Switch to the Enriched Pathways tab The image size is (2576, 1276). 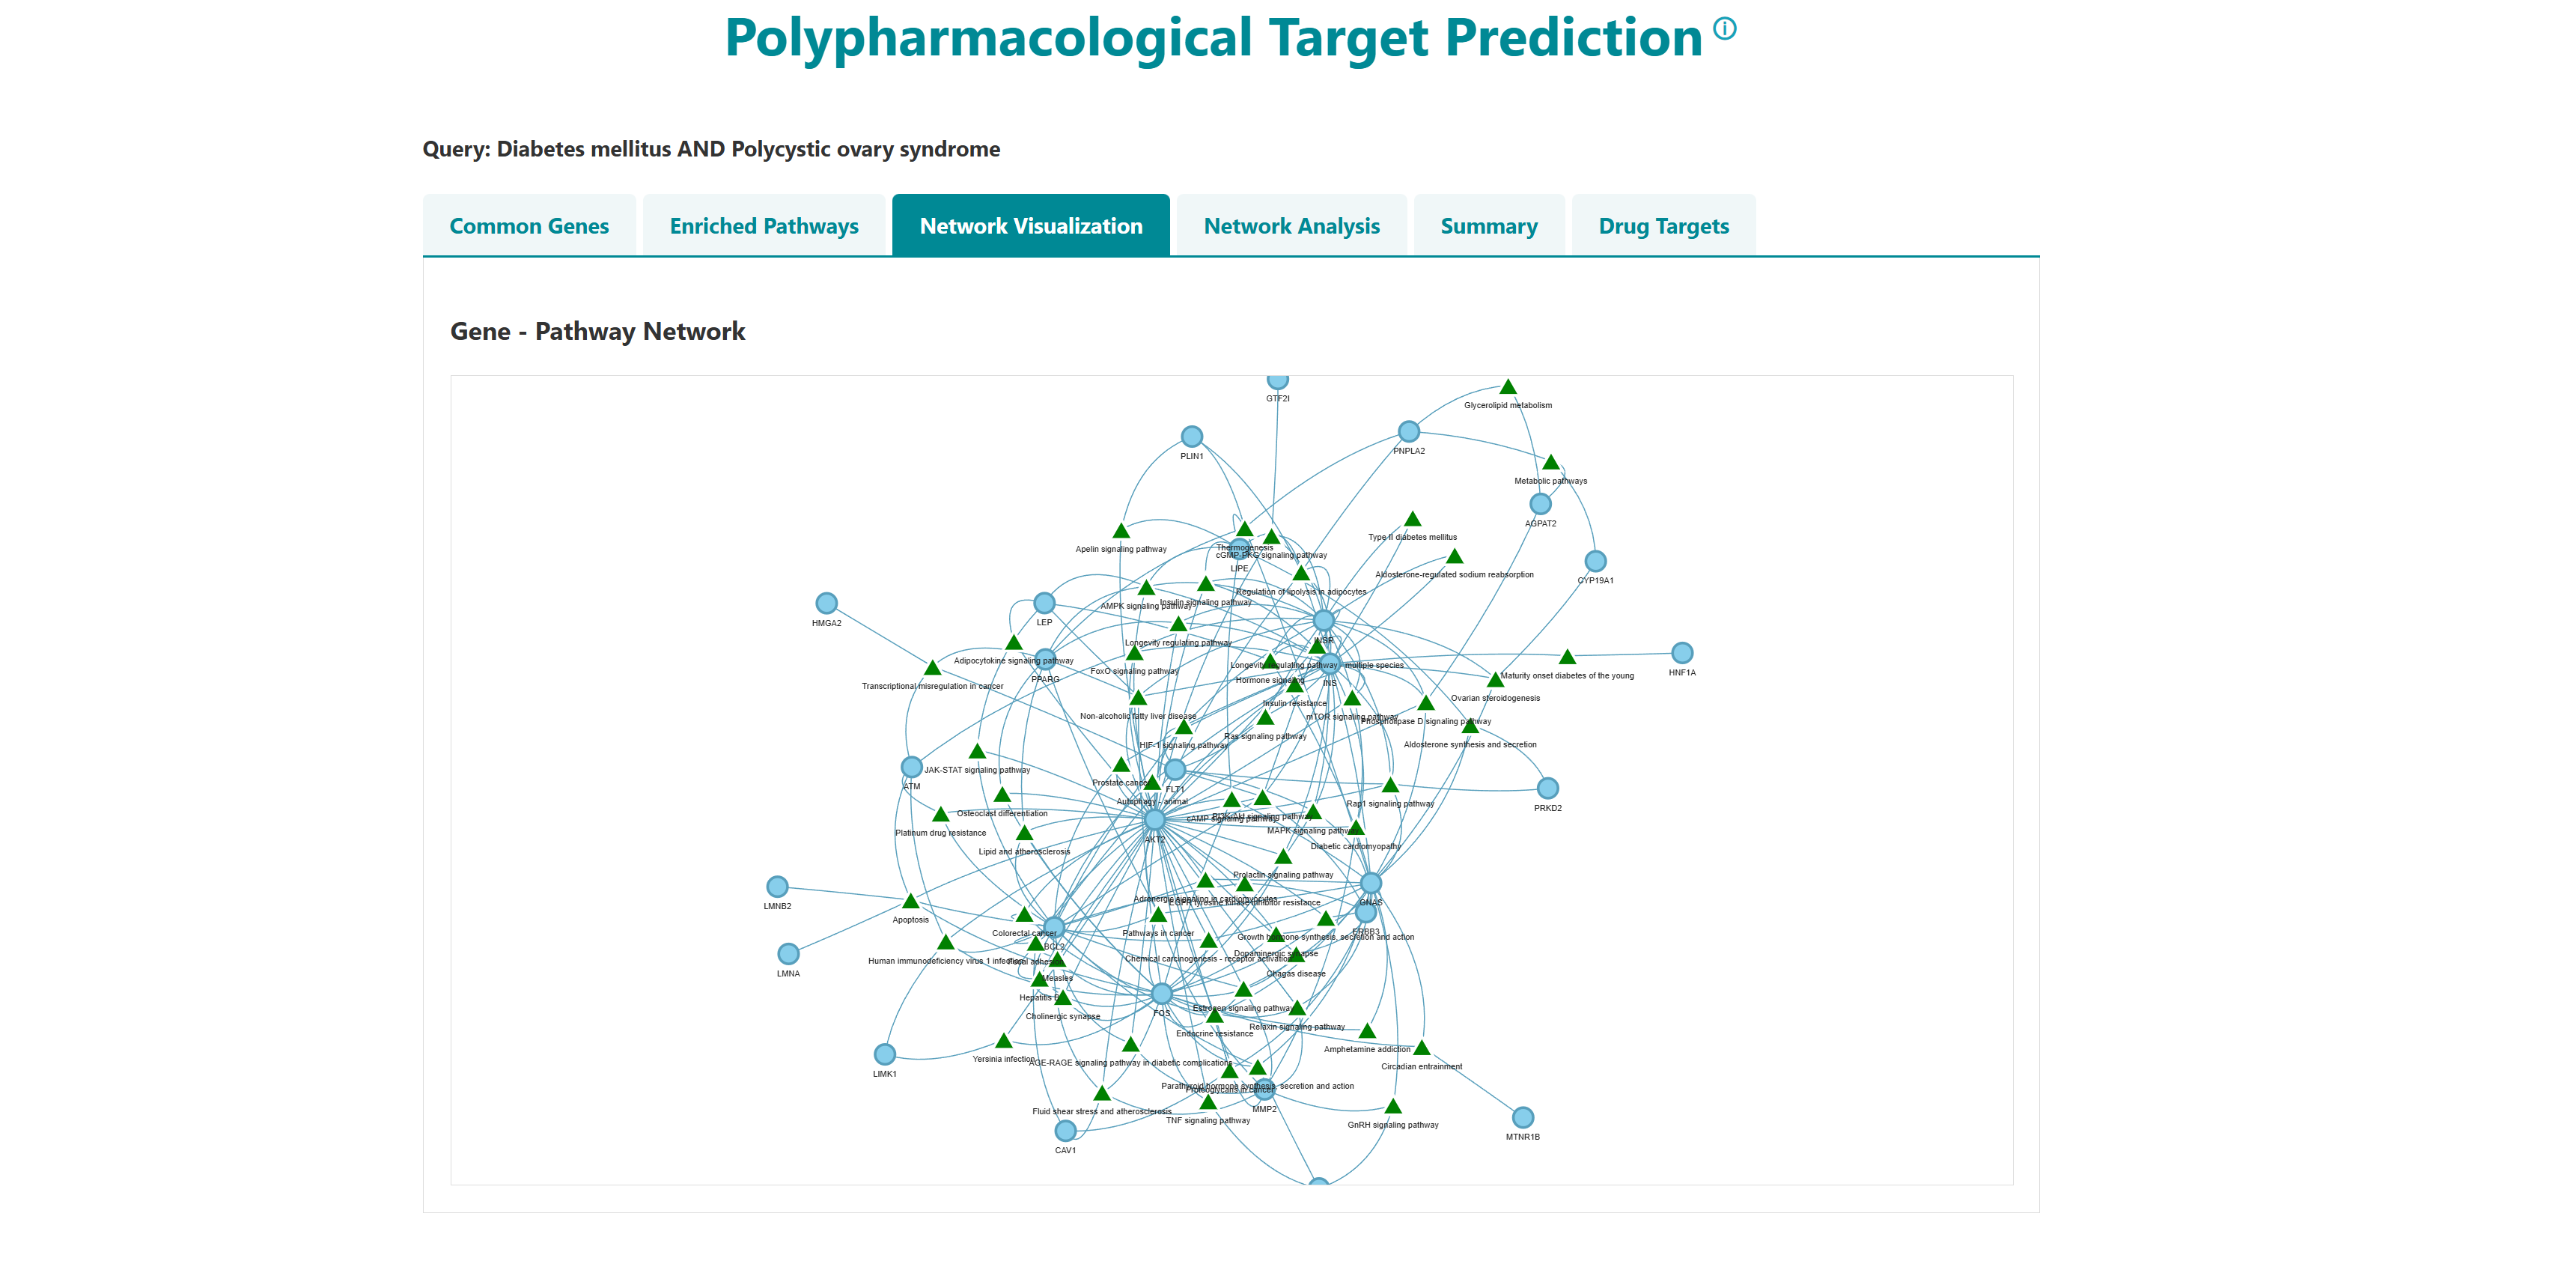point(764,226)
